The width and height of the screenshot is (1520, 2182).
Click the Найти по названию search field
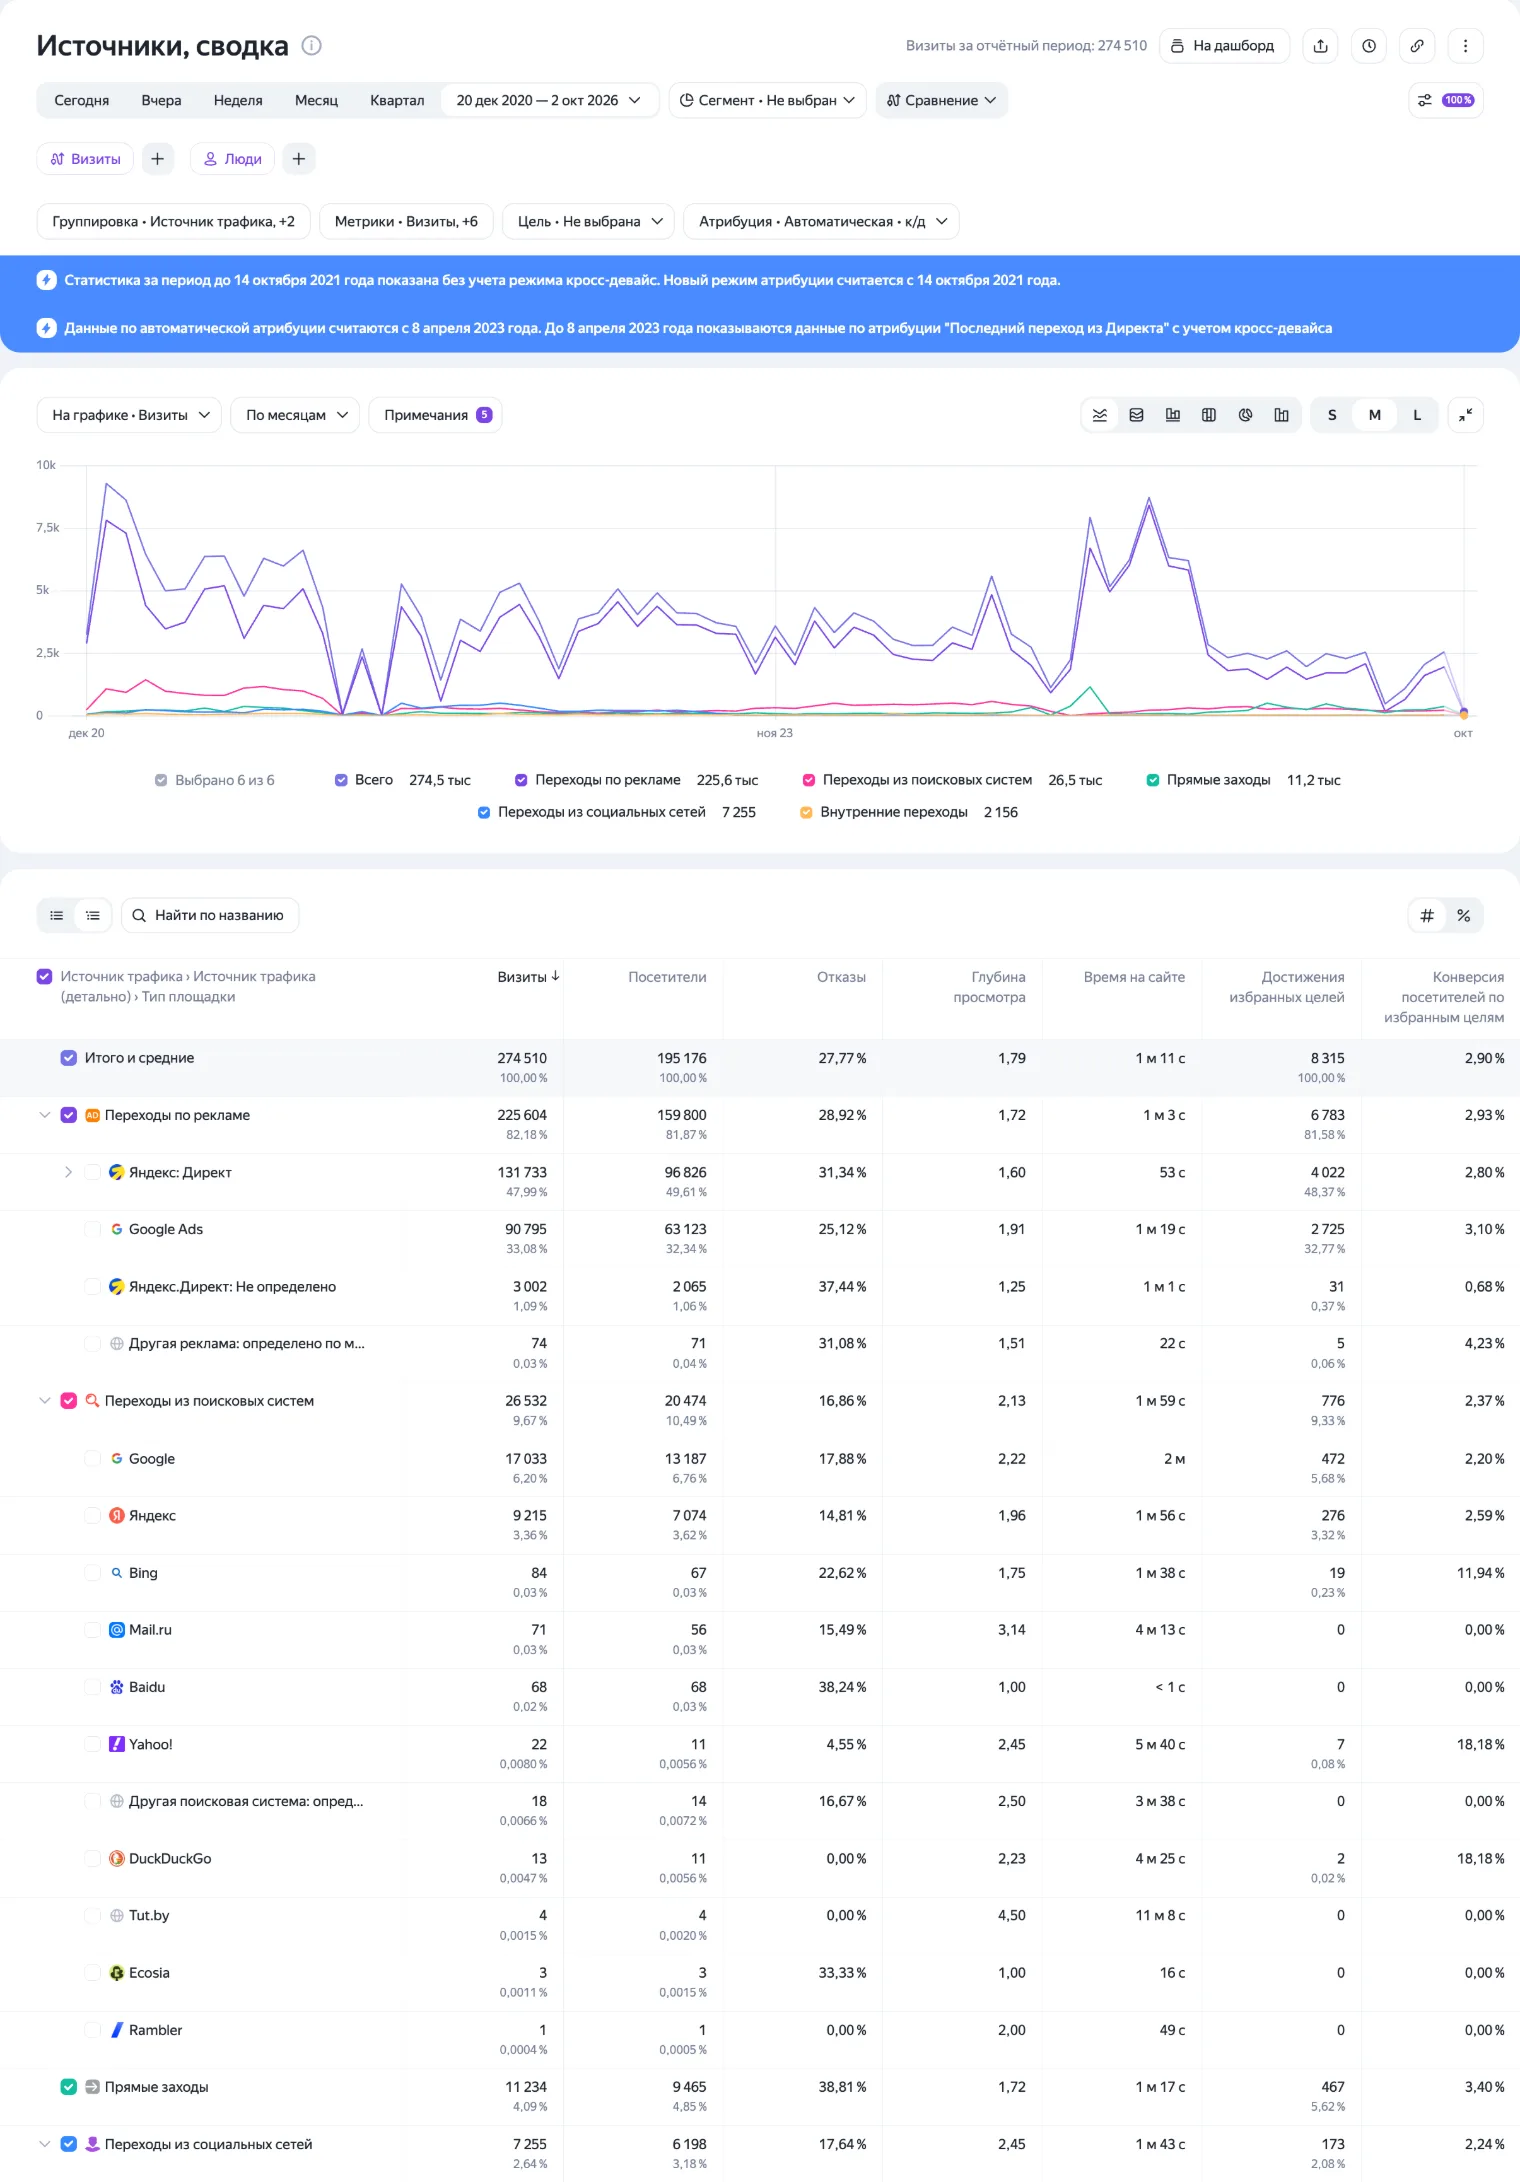210,915
